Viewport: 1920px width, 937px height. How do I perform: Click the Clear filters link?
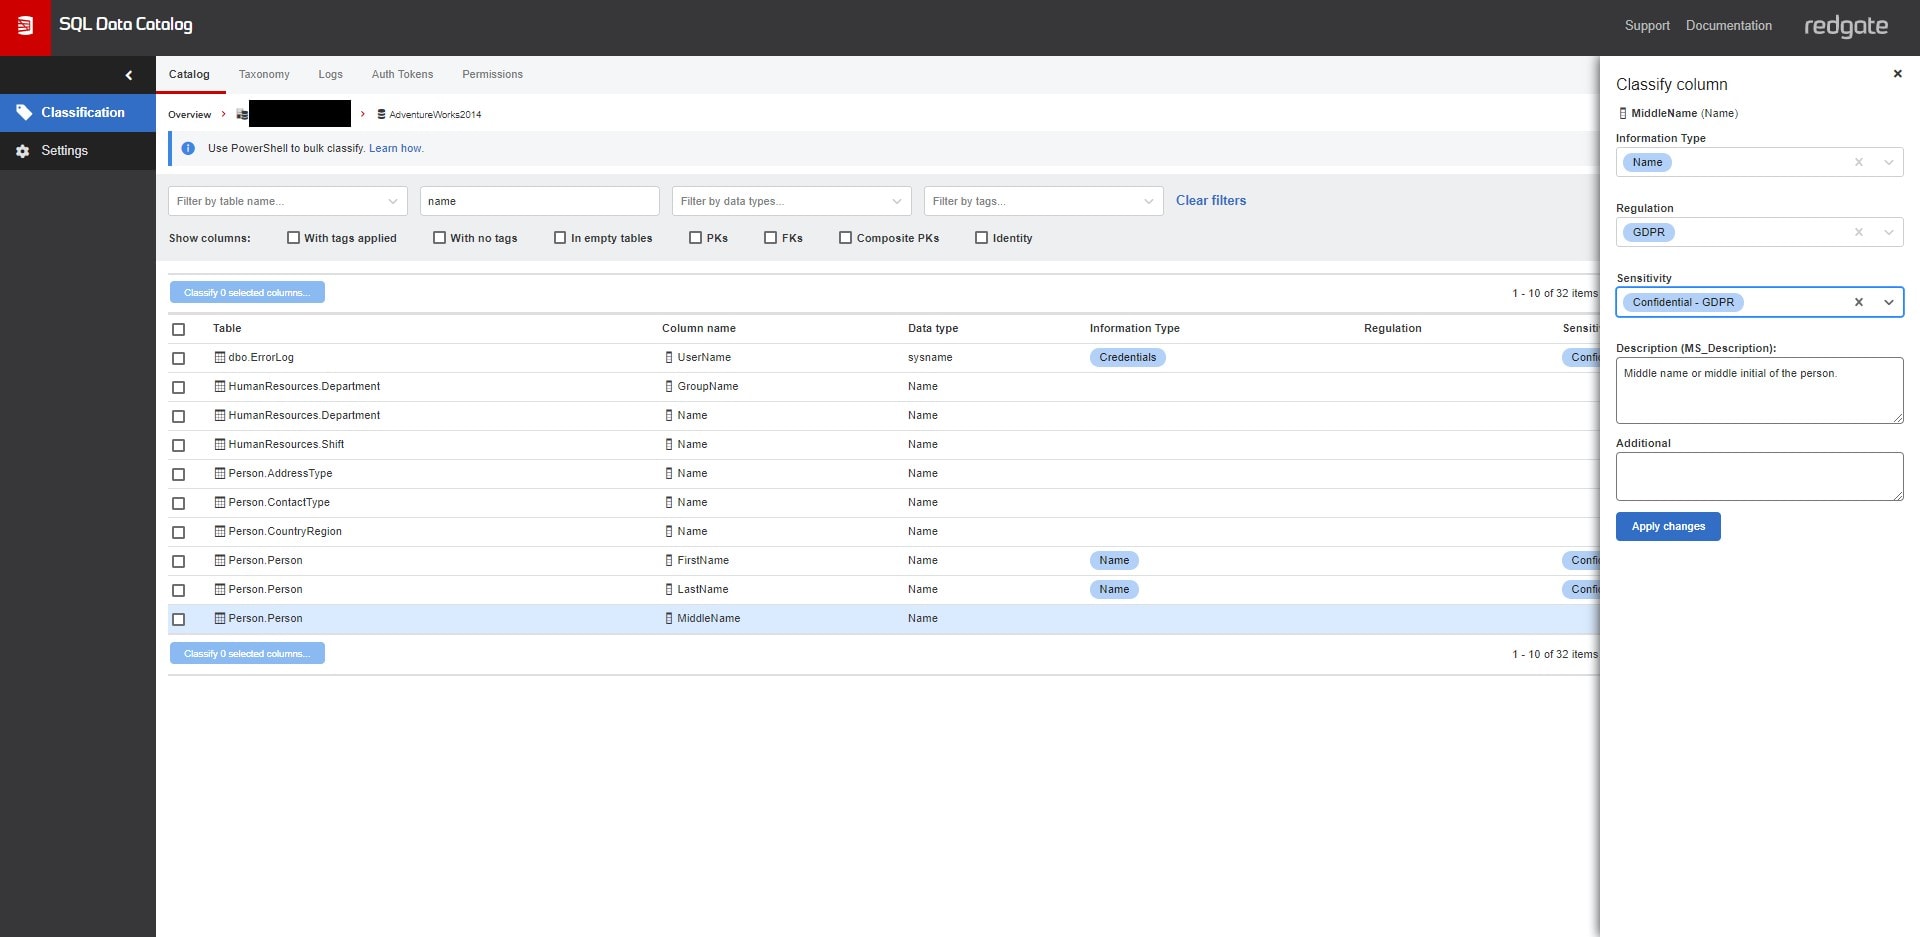[x=1210, y=200]
